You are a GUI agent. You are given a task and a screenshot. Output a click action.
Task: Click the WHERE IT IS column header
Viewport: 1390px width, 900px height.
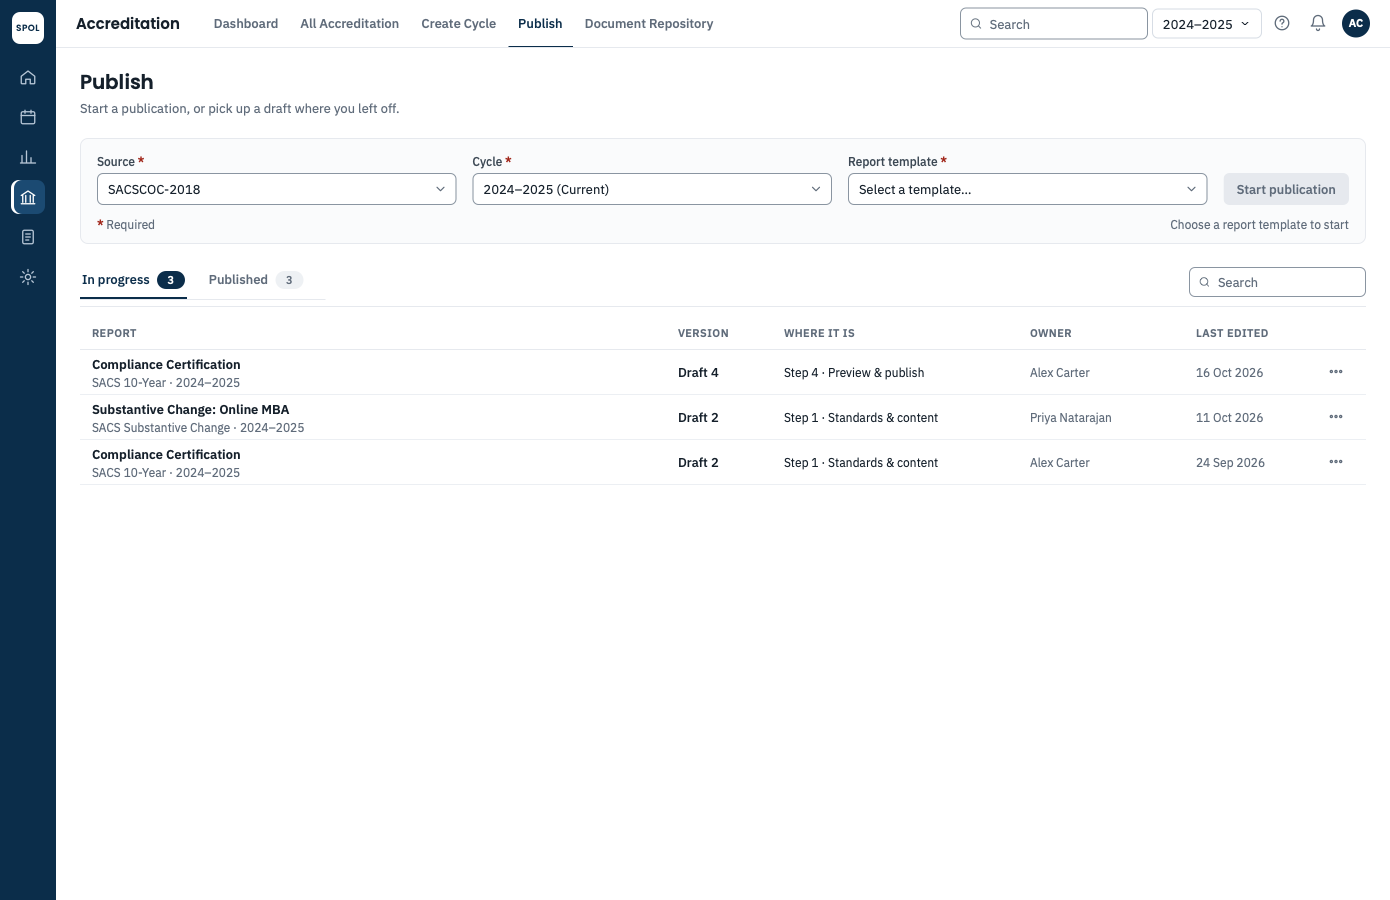[x=819, y=333]
